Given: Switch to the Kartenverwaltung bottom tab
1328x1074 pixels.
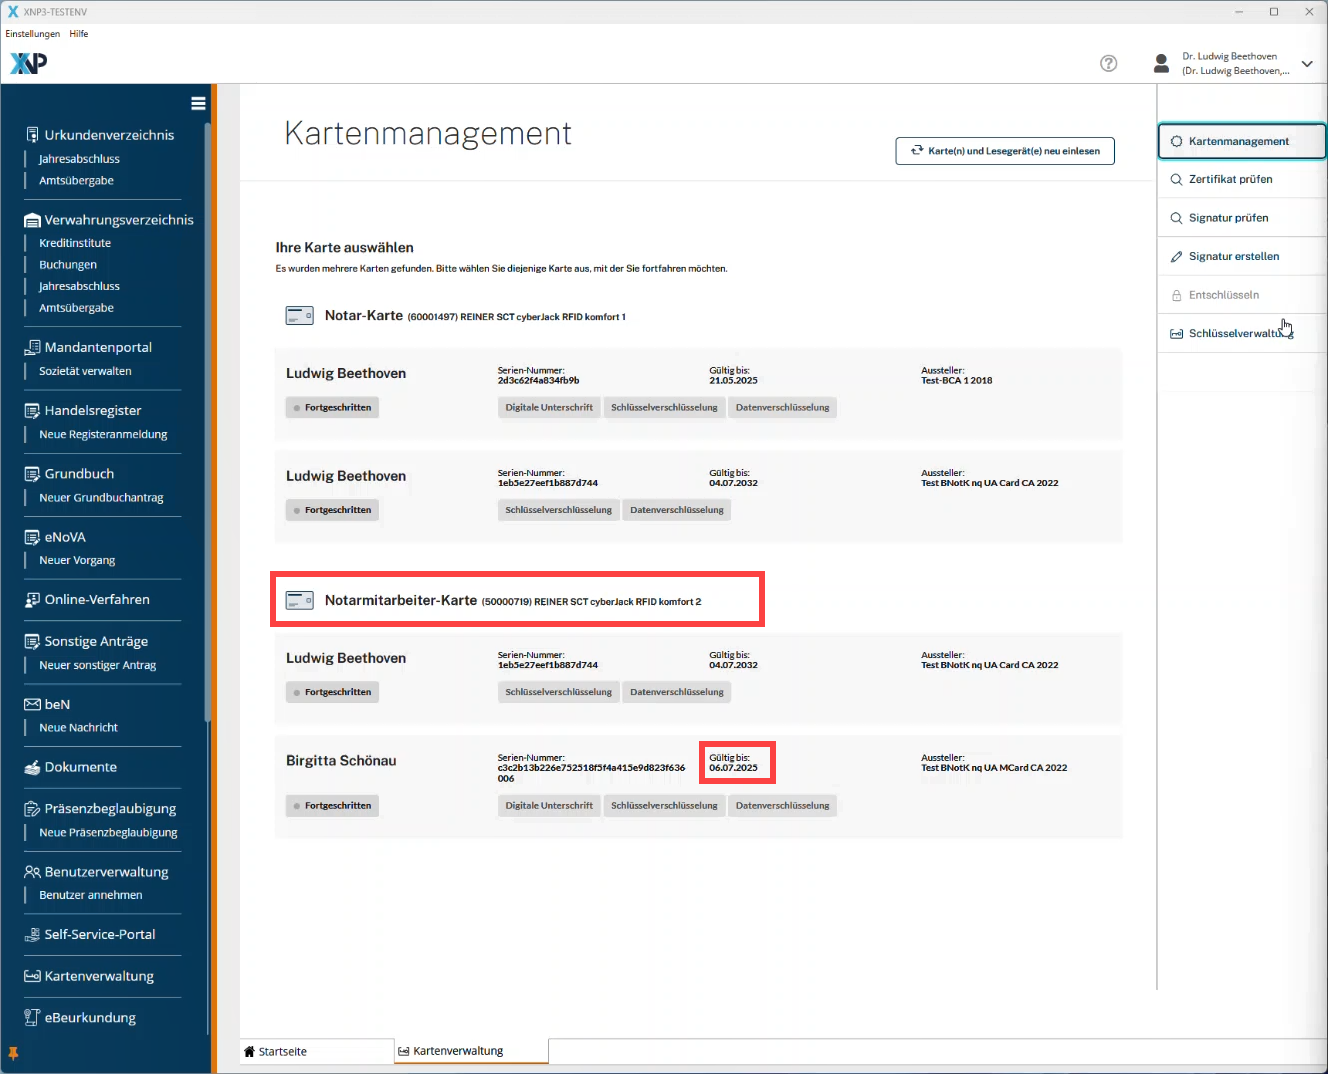Looking at the screenshot, I should (x=471, y=1051).
